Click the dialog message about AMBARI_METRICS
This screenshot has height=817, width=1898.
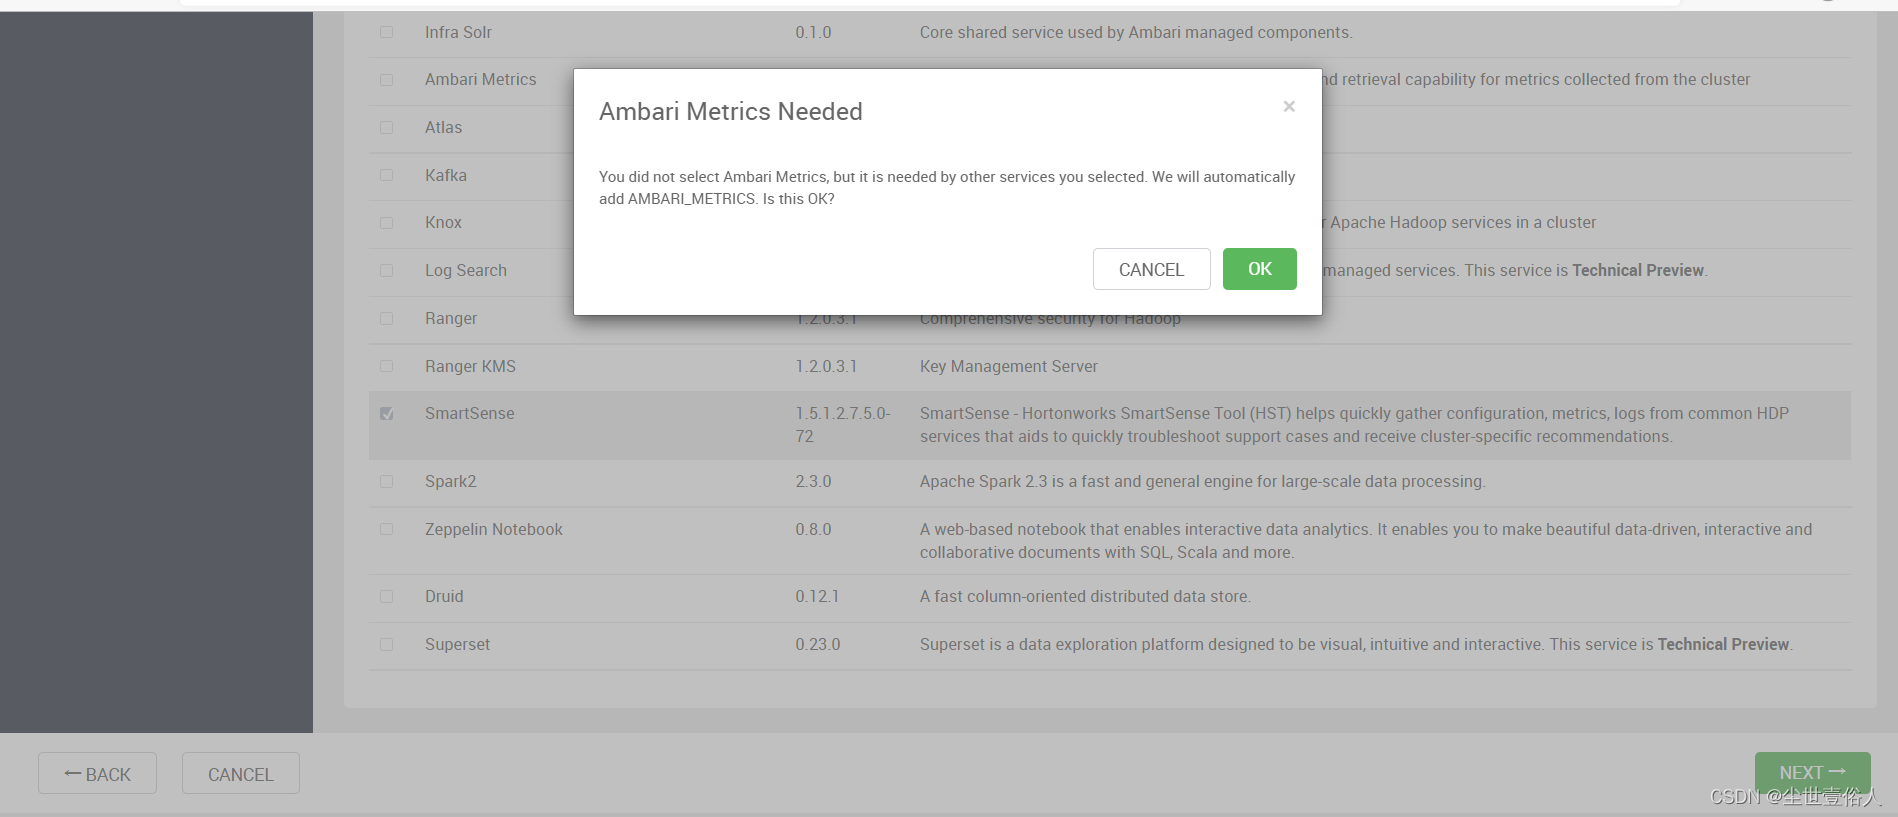tap(946, 187)
